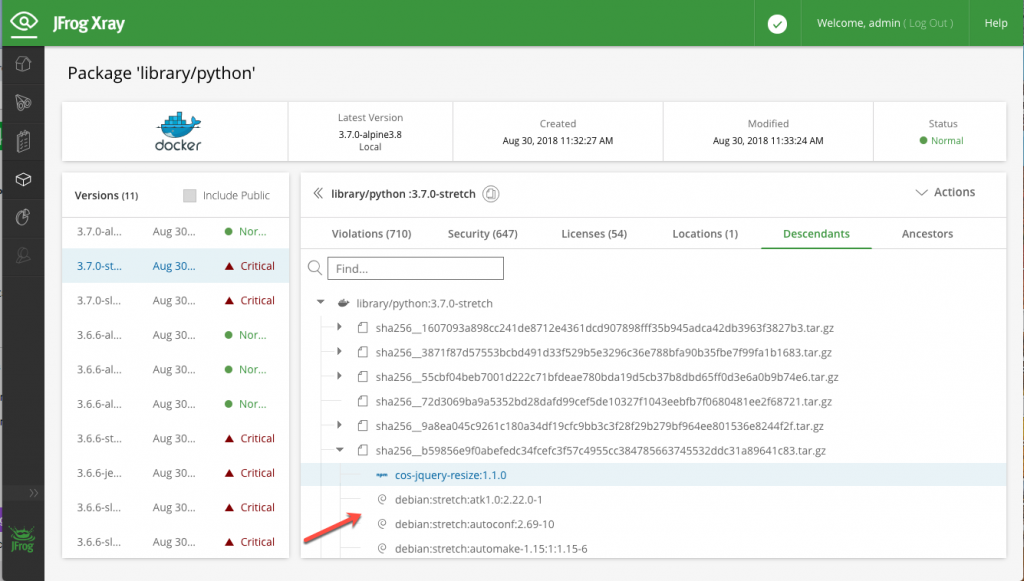This screenshot has width=1024, height=581.
Task: Click the magnifier icon beside Find field
Action: 315,268
